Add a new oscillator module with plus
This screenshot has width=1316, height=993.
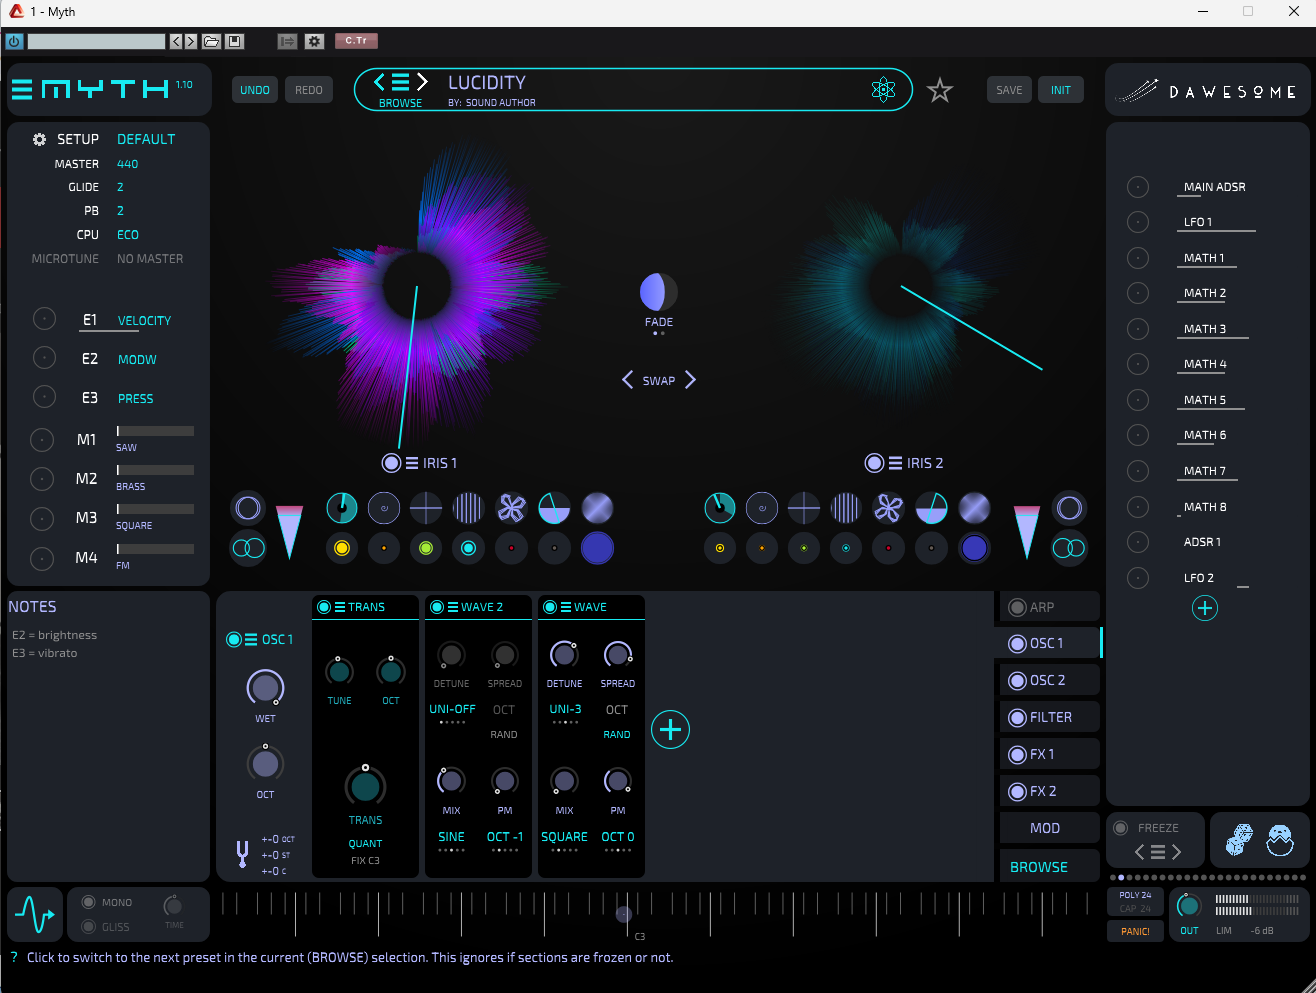[670, 730]
